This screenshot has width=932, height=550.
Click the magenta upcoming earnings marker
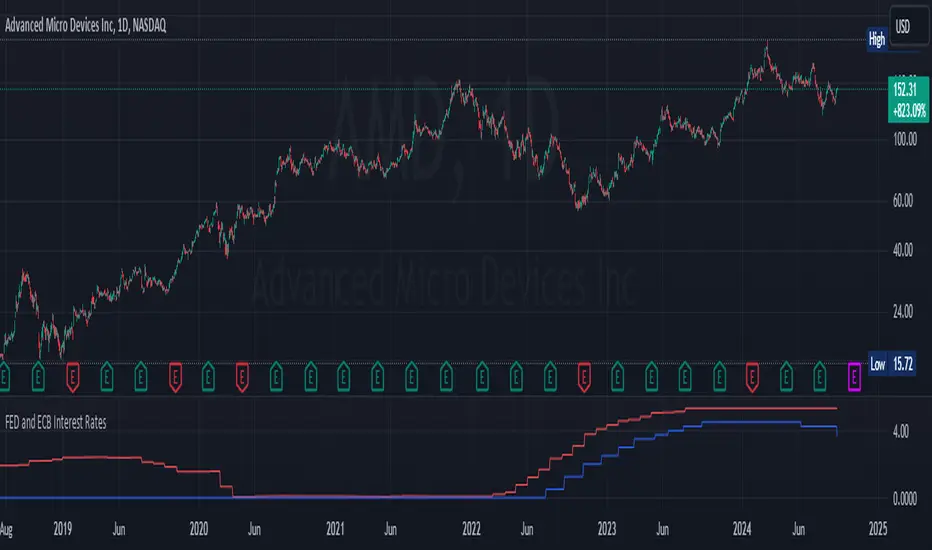pyautogui.click(x=854, y=377)
